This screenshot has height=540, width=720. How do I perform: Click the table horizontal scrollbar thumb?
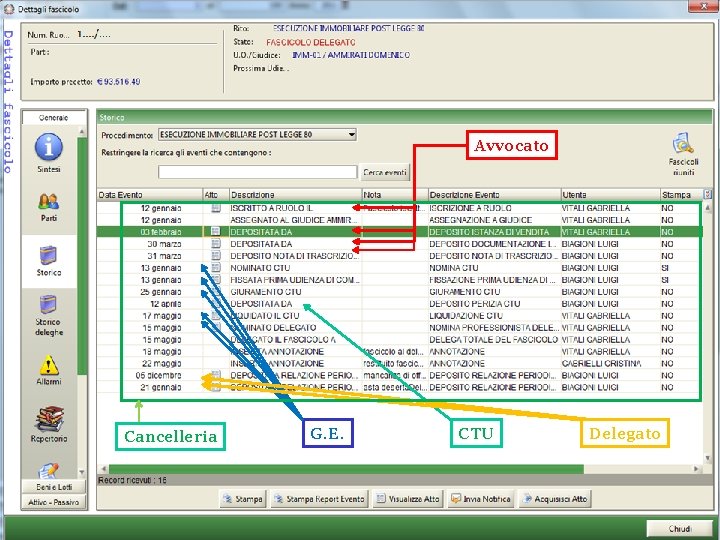click(x=346, y=469)
